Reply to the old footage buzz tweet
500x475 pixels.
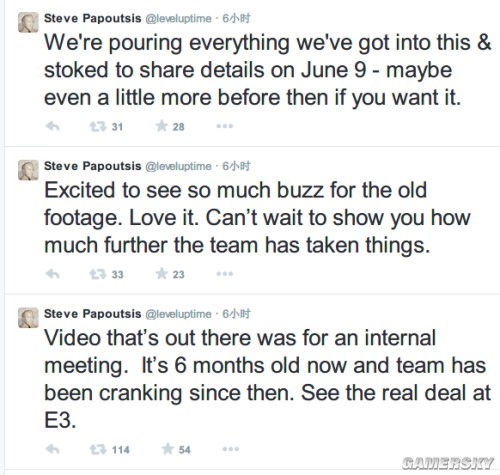coord(53,274)
